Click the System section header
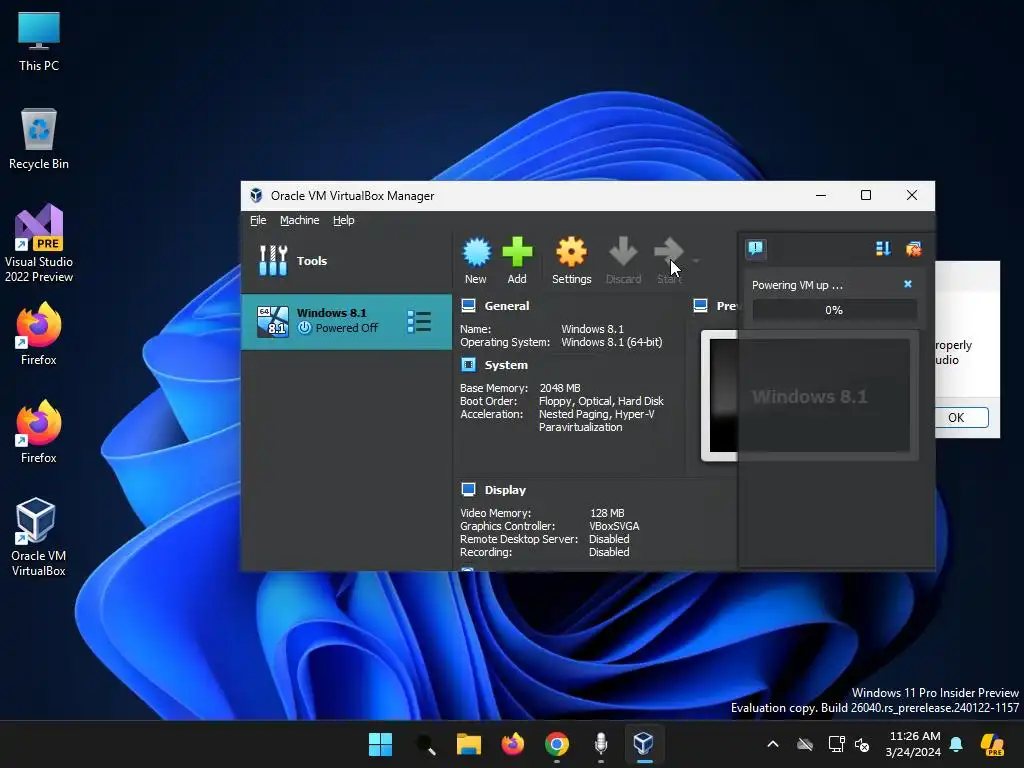The width and height of the screenshot is (1024, 768). tap(506, 365)
